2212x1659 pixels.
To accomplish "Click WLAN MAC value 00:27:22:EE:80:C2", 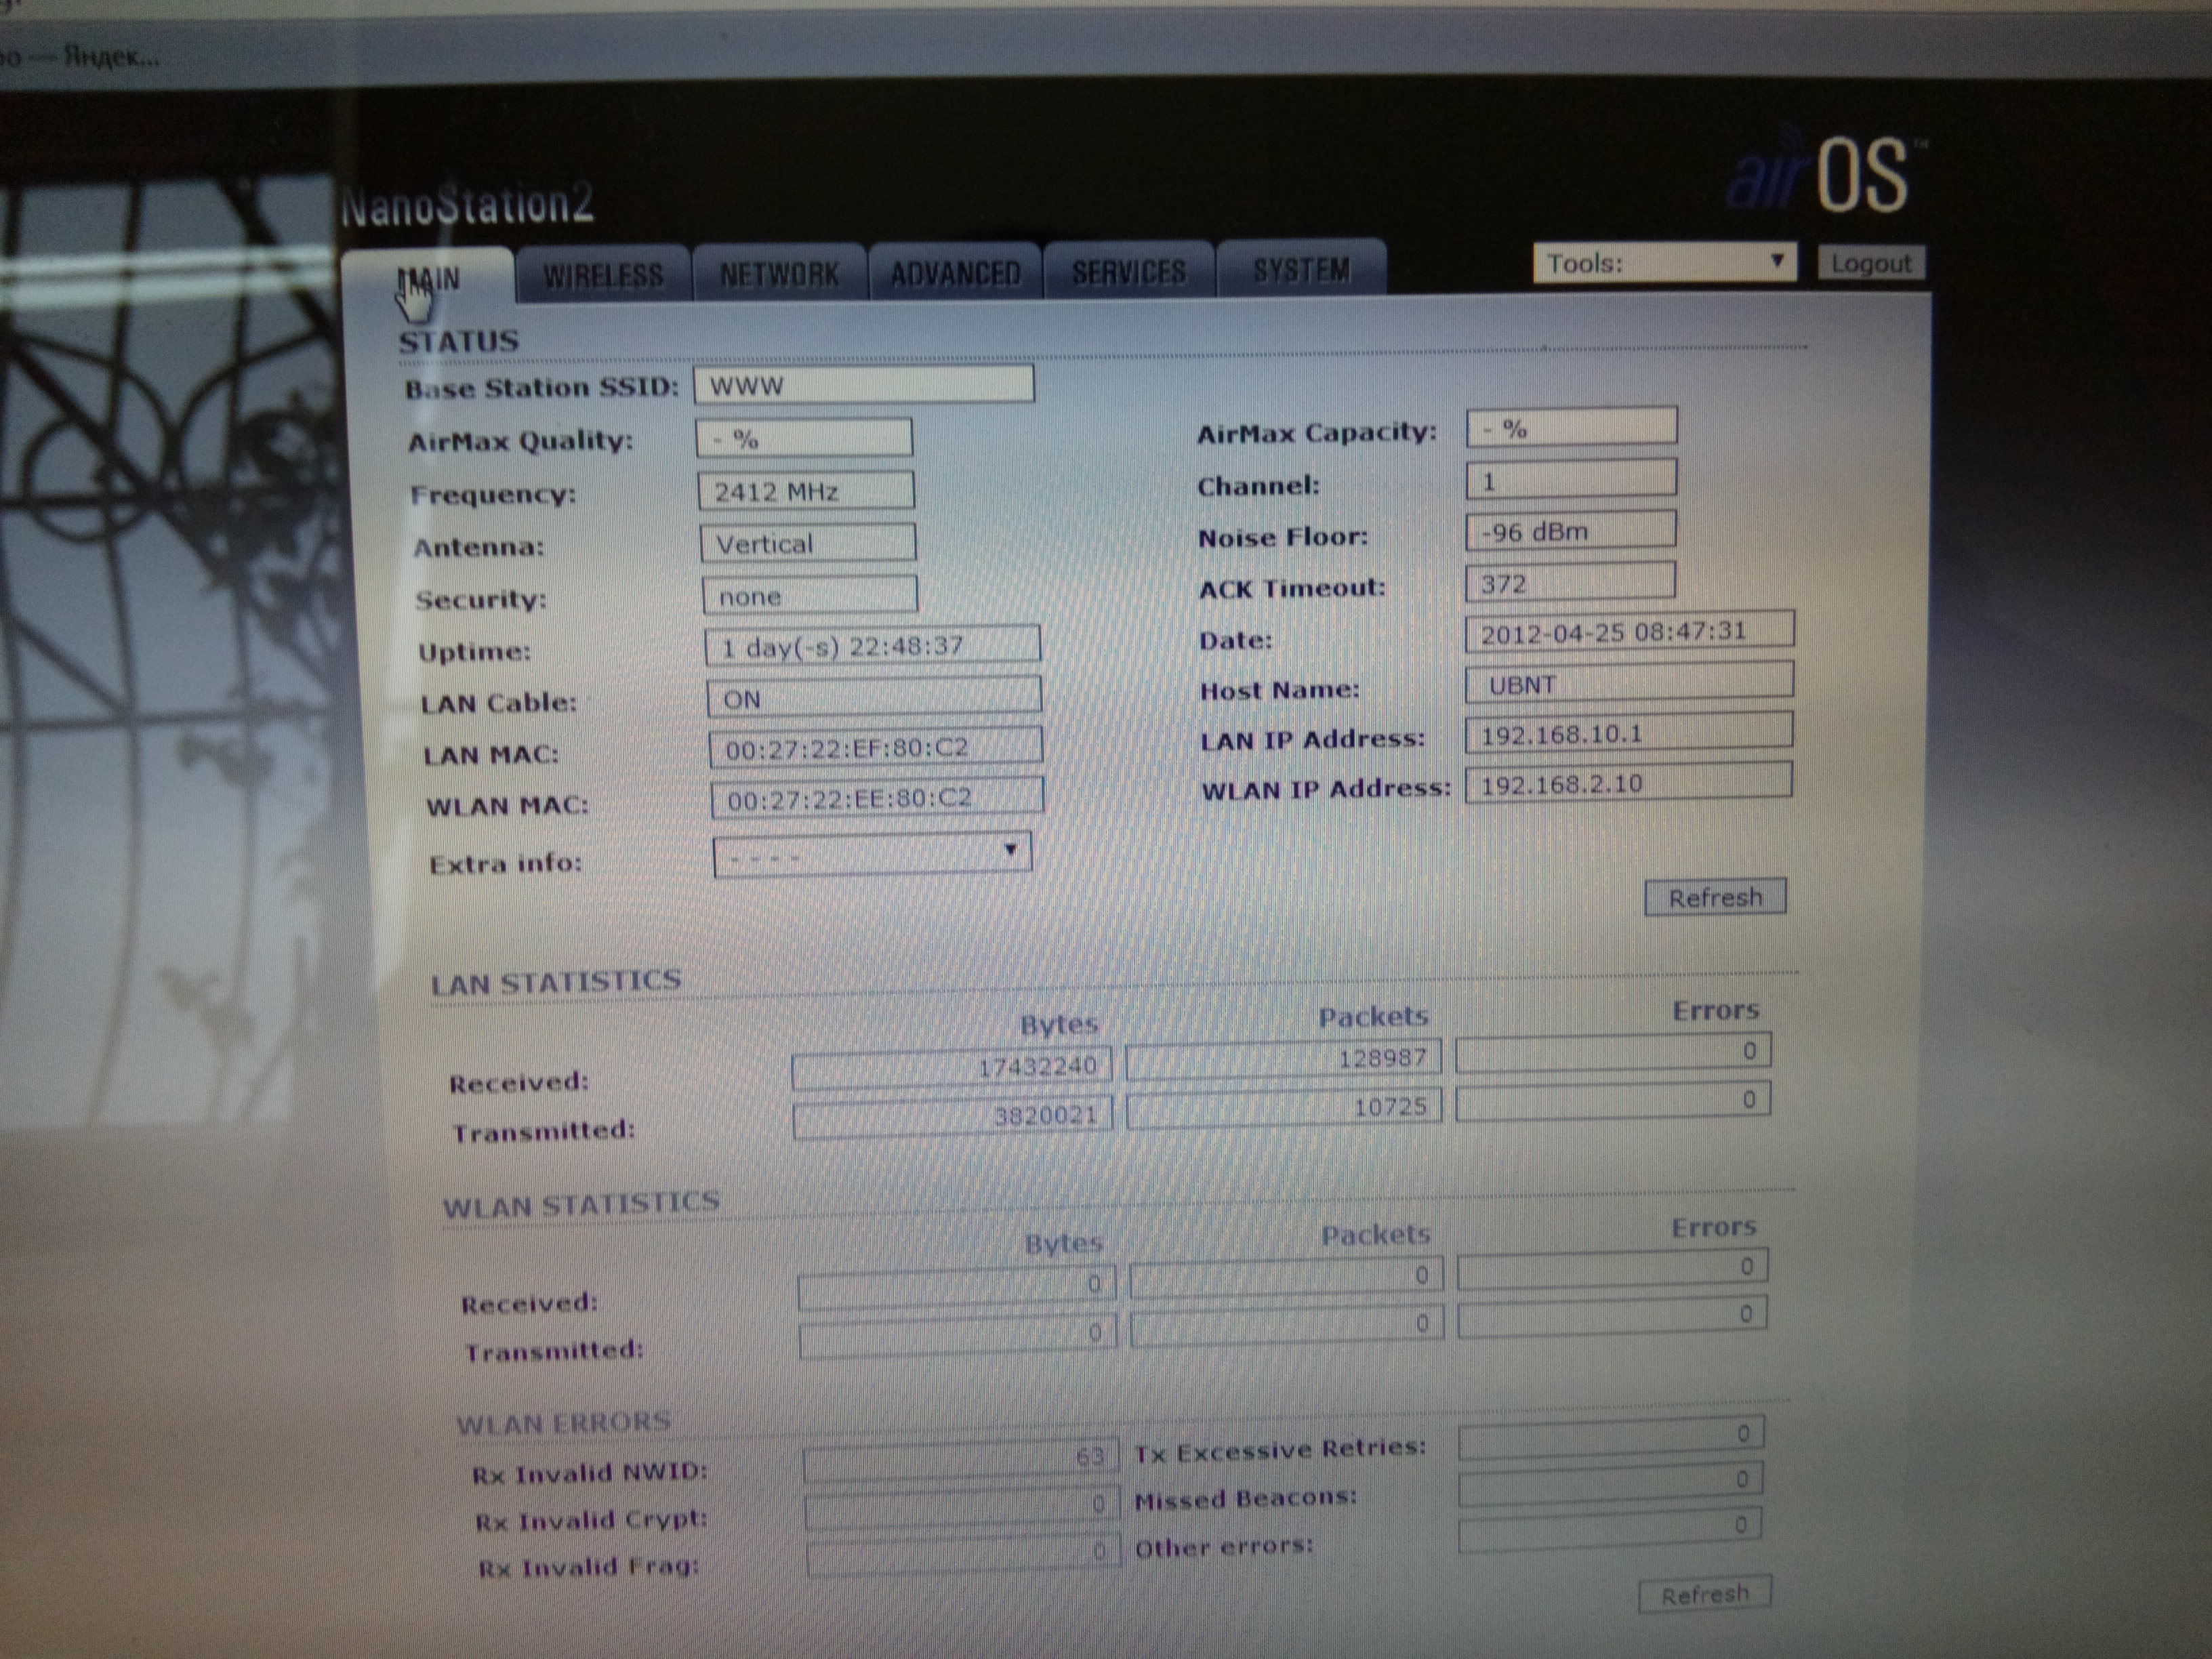I will point(877,797).
